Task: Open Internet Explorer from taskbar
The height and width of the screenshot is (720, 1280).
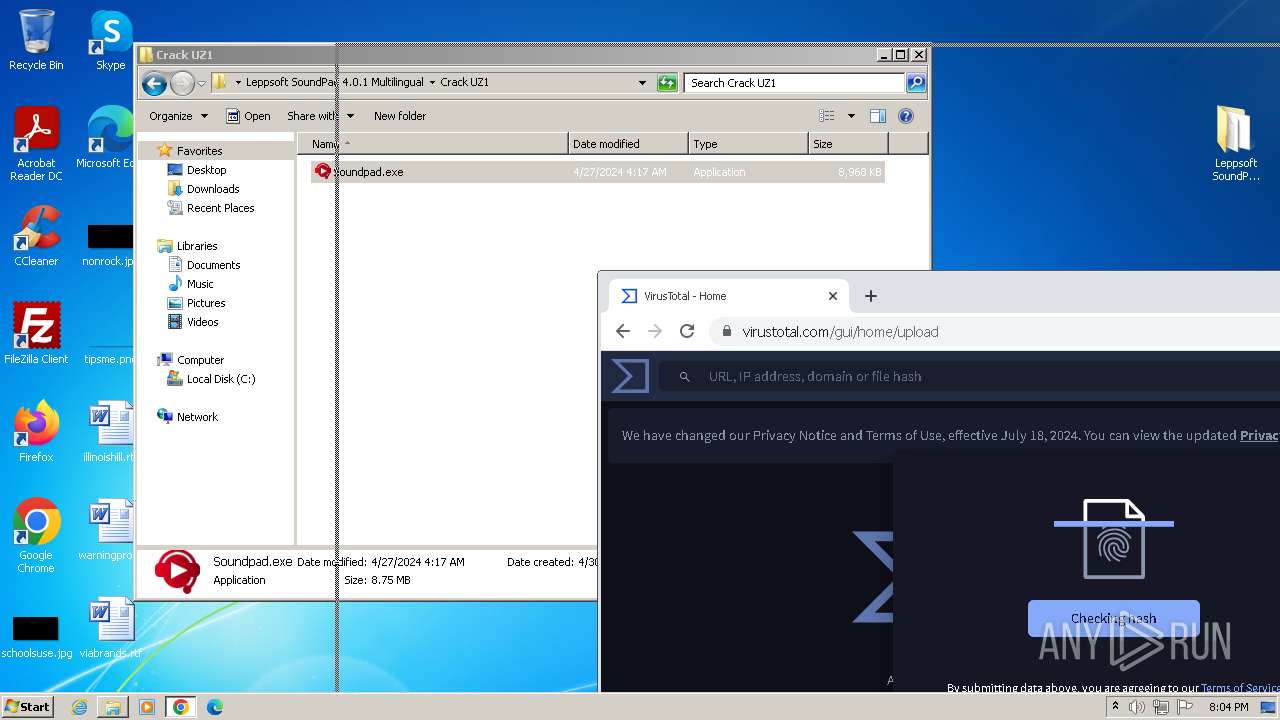Action: pyautogui.click(x=79, y=707)
